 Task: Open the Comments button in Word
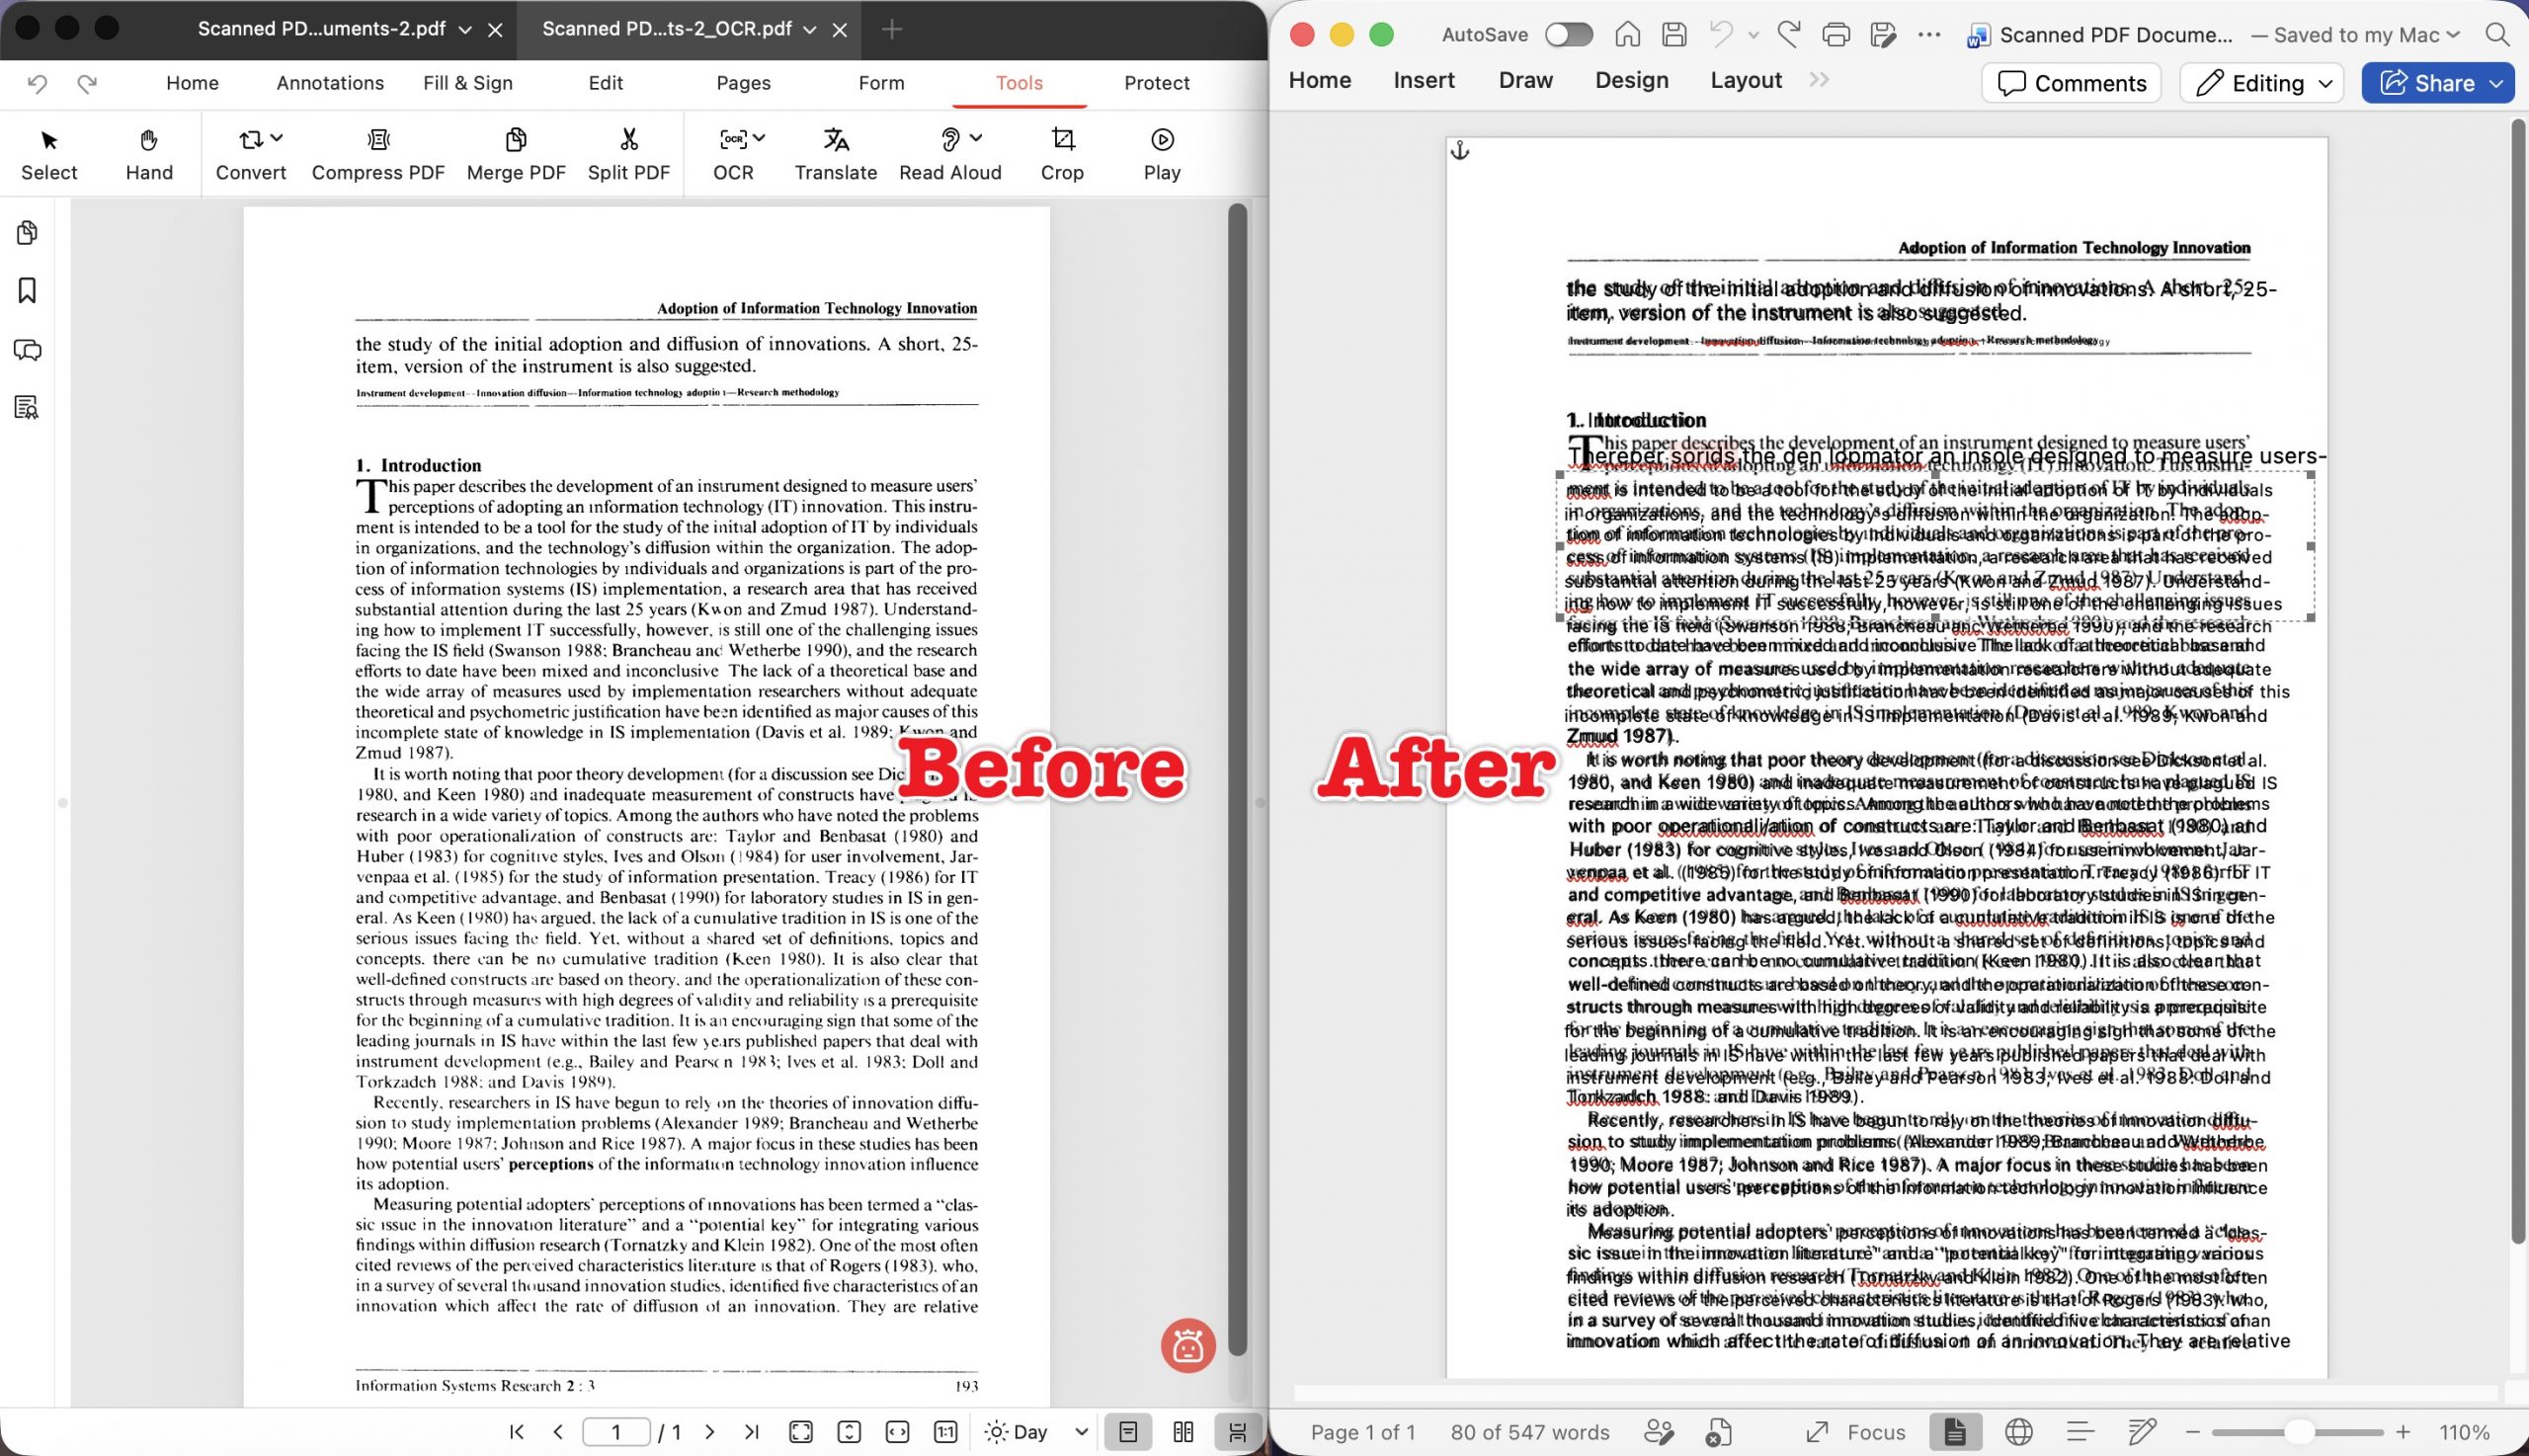[2071, 83]
